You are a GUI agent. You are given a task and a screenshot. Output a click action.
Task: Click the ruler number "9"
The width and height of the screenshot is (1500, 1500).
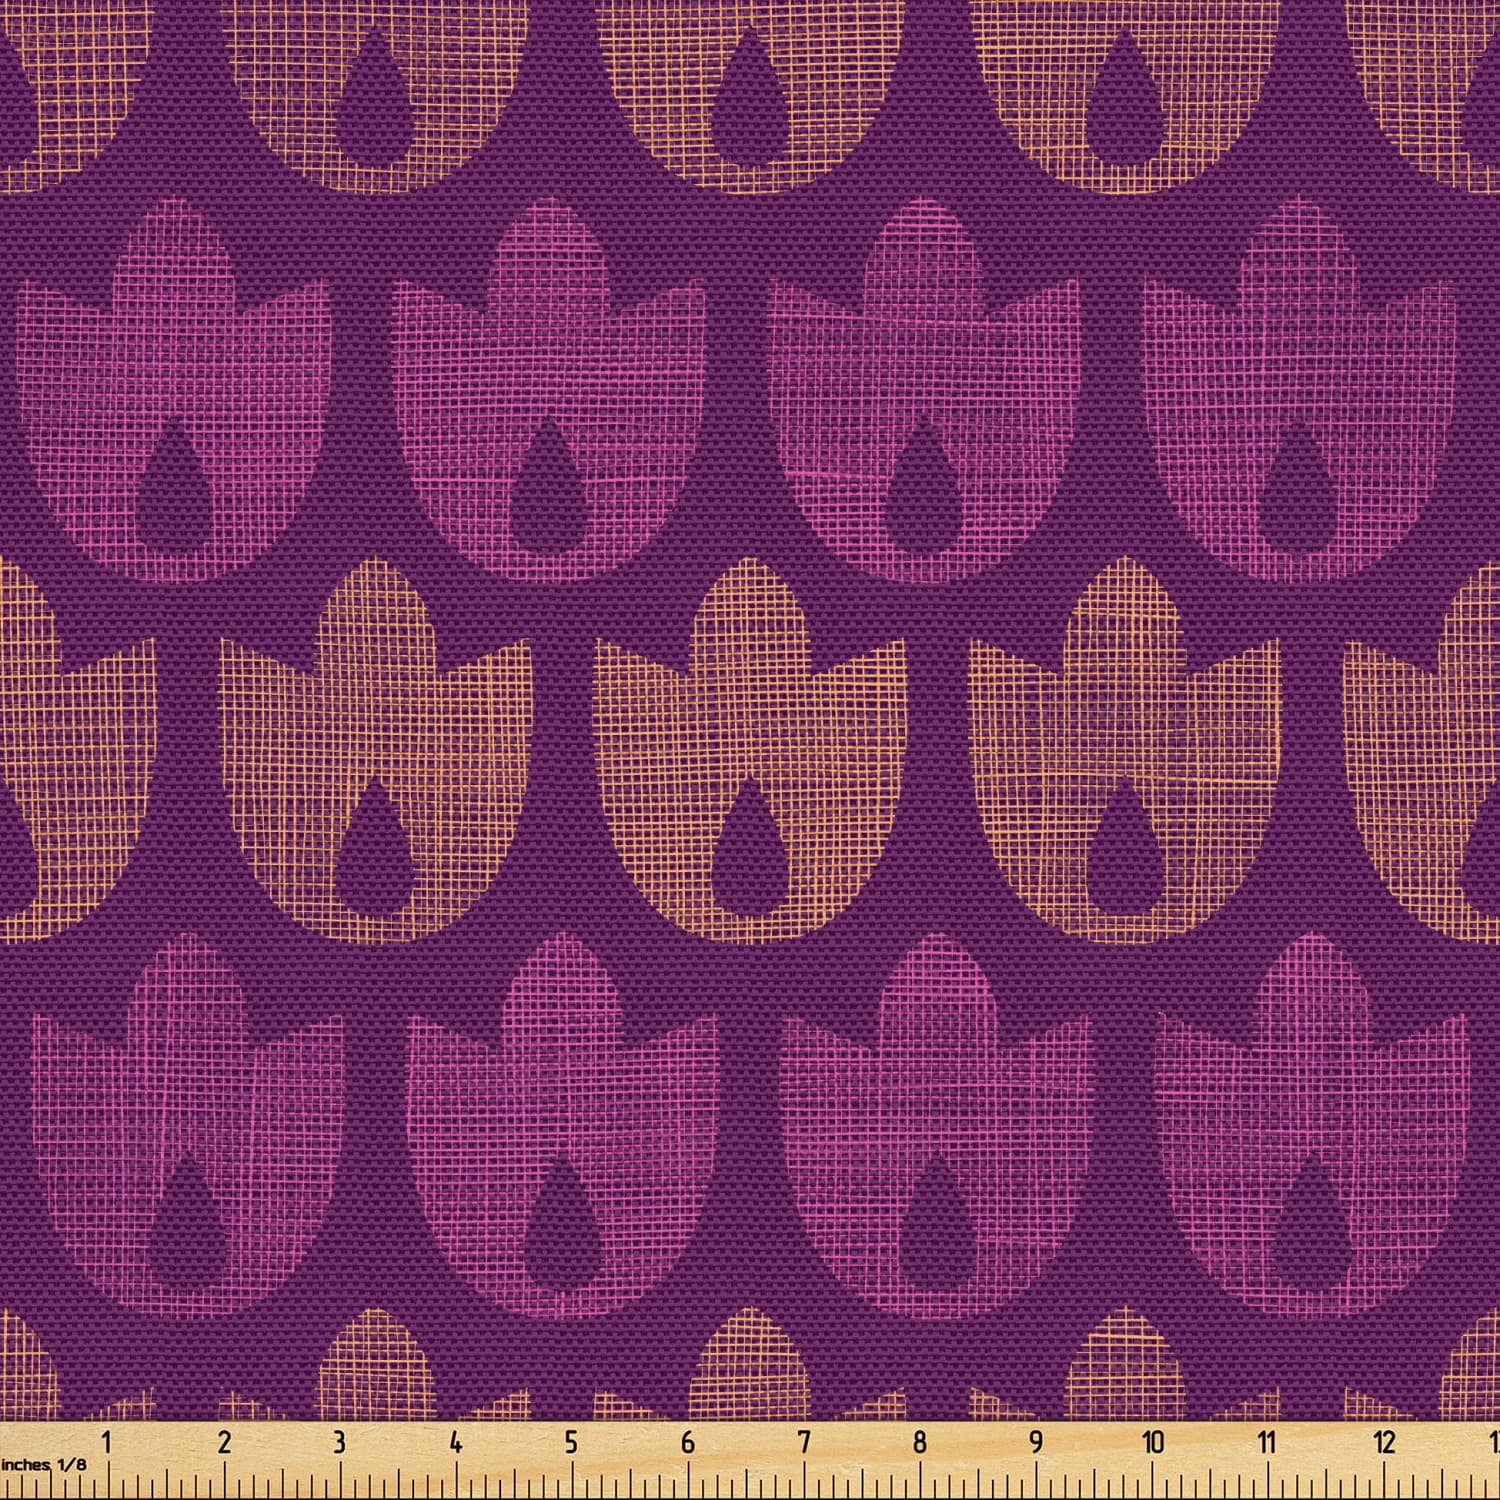(x=1036, y=1442)
